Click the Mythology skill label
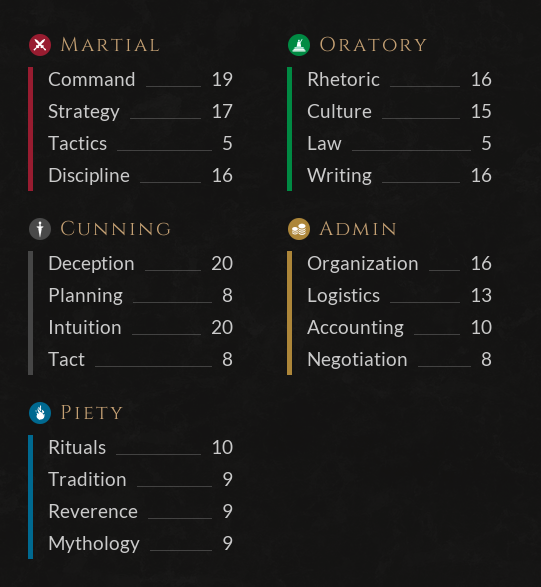This screenshot has height=587, width=541. click(94, 544)
